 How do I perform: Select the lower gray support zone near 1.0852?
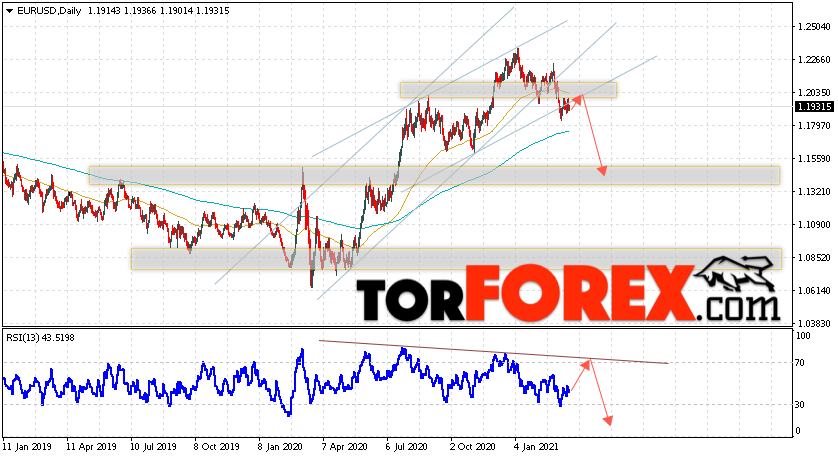point(456,259)
